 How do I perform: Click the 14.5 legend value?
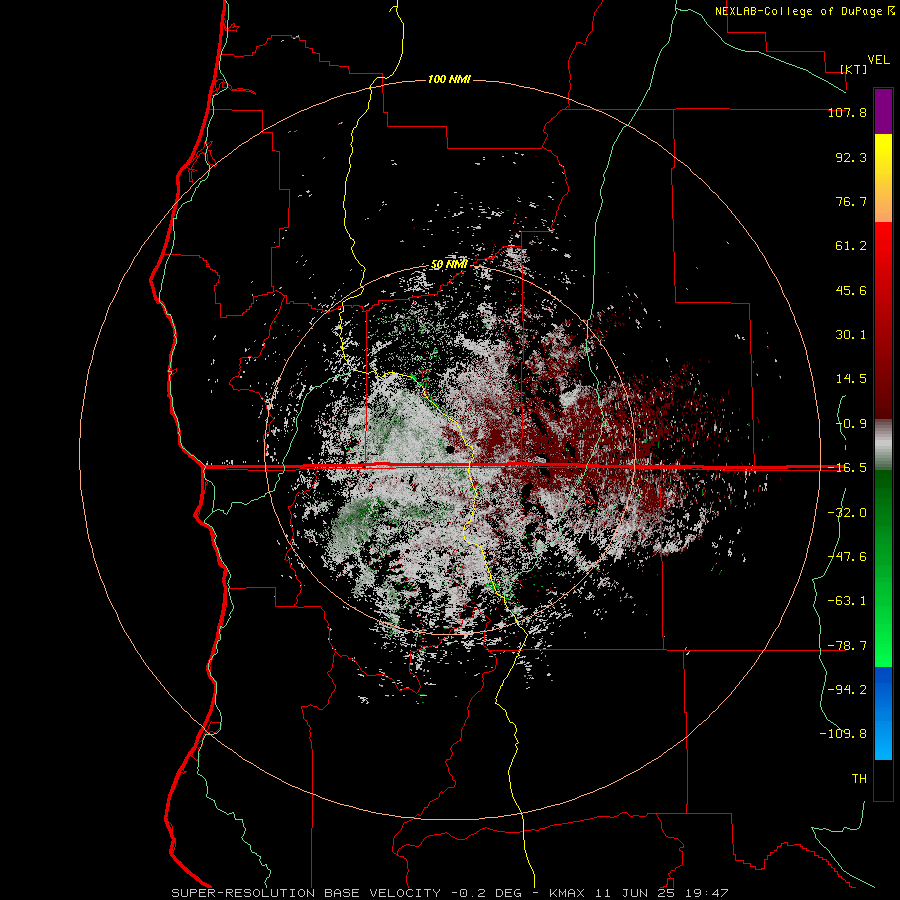851,379
